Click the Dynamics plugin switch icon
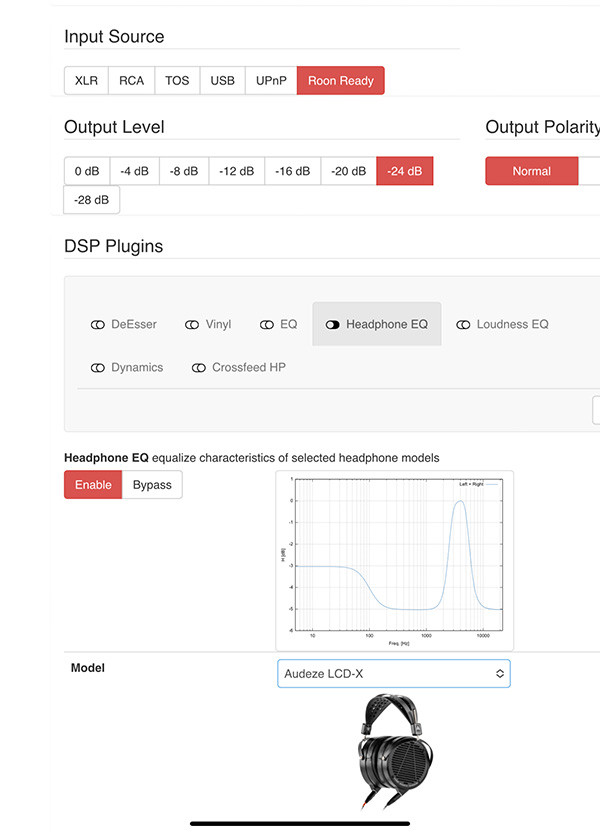This screenshot has height=832, width=600. tap(98, 368)
